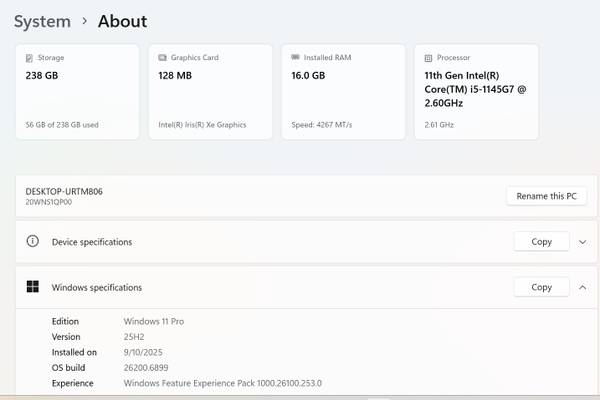Click the DESKTOP-URTM806 computer name
Screen dimensions: 600x400
click(x=64, y=190)
